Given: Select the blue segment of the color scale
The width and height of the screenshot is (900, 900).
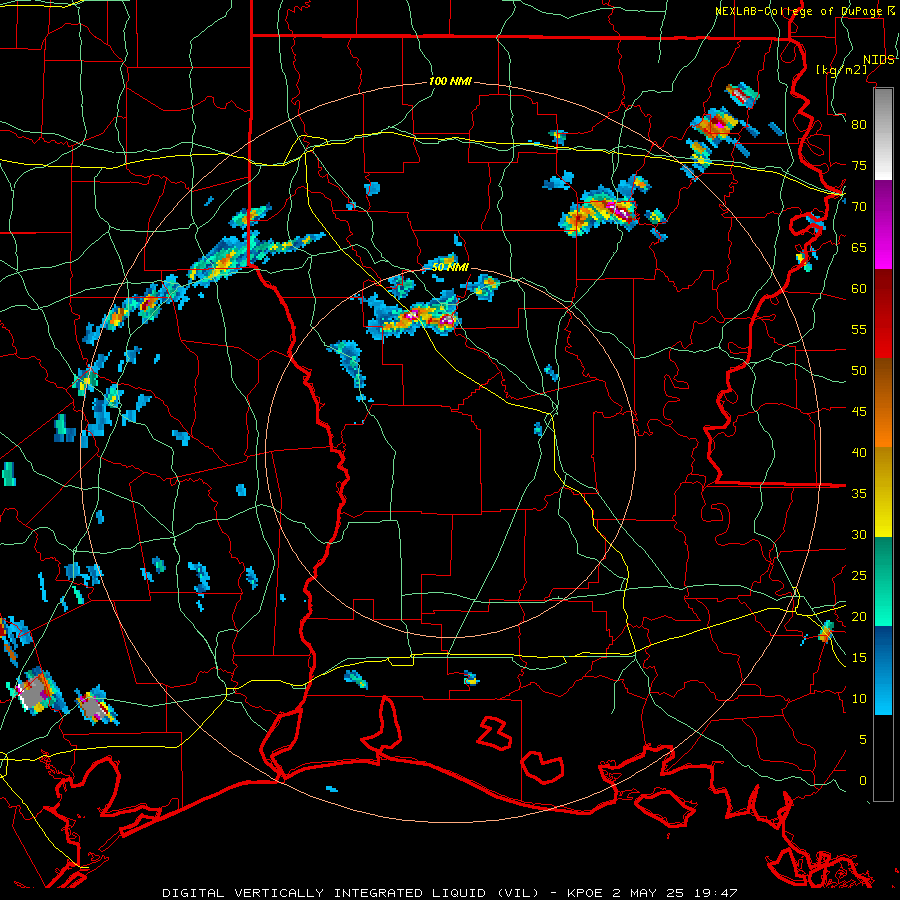Looking at the screenshot, I should point(884,670).
